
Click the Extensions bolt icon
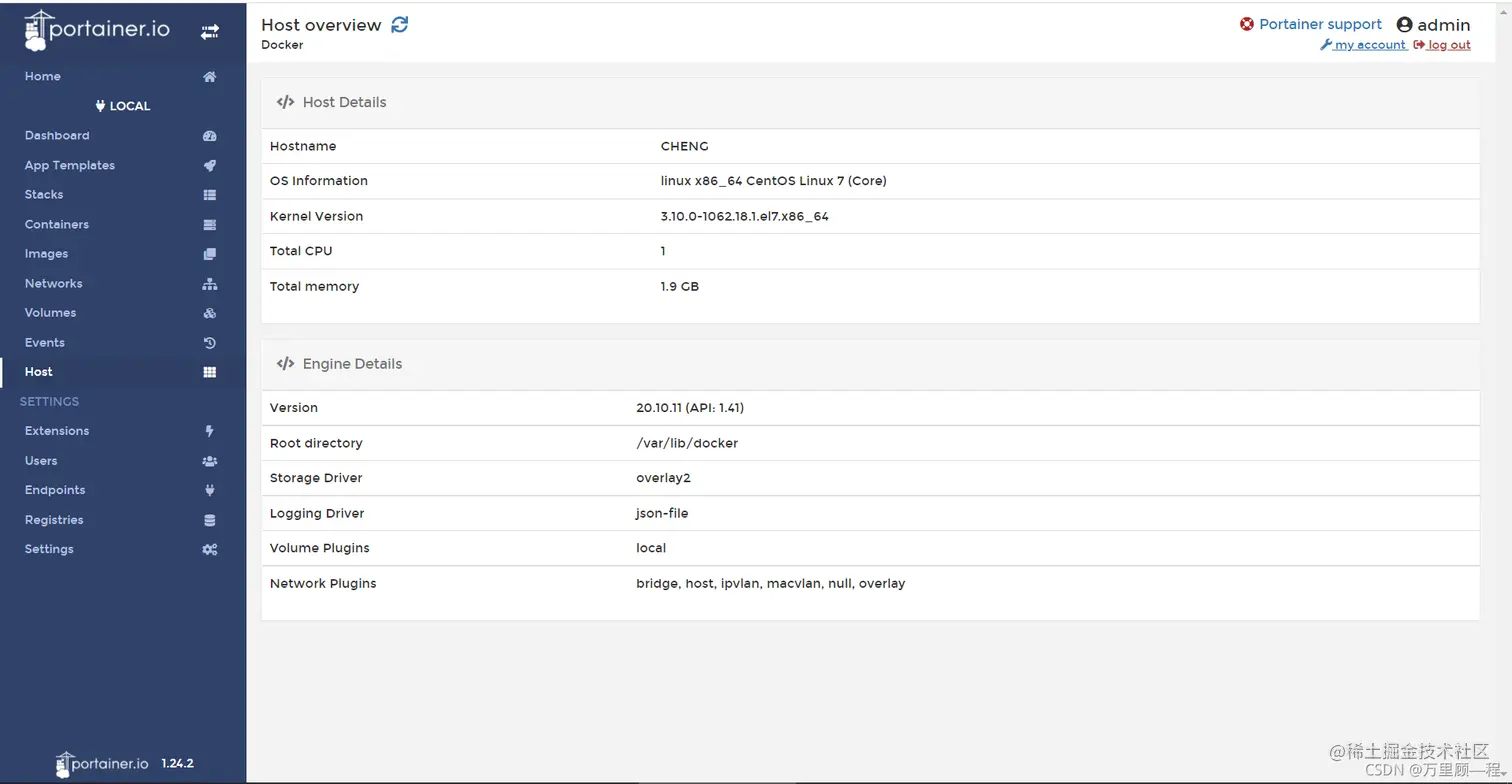209,431
